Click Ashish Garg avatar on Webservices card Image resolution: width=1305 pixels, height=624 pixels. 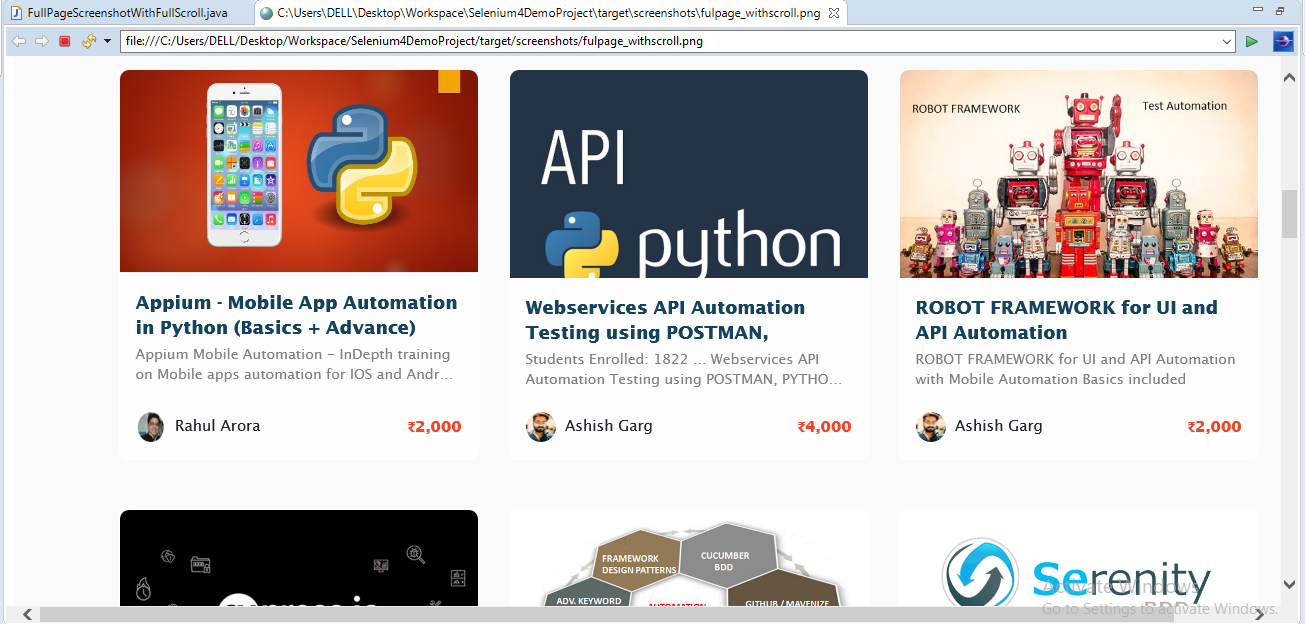[541, 427]
